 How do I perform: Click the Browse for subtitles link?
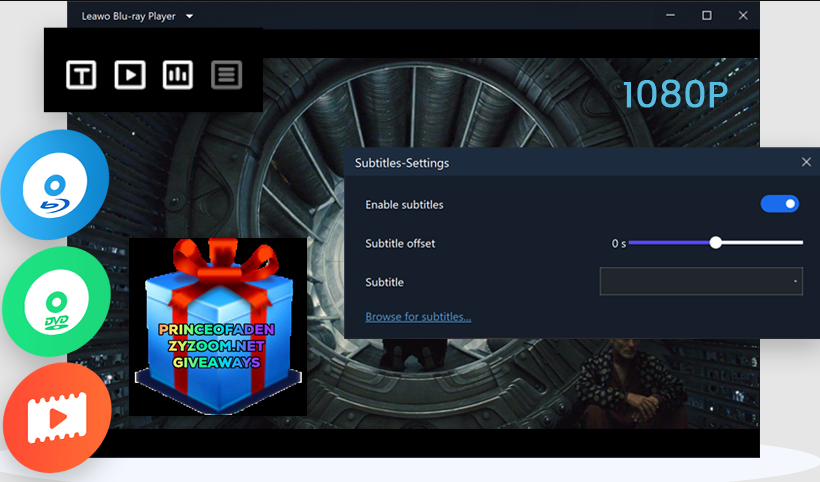[418, 317]
